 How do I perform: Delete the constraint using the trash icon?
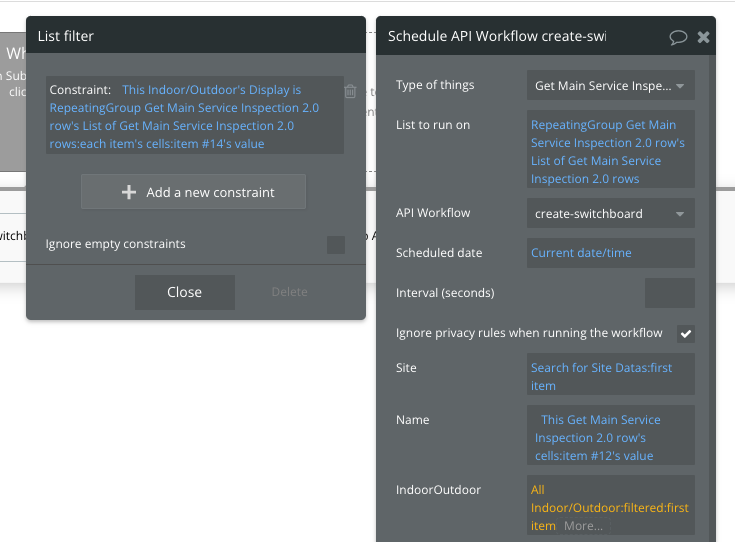(350, 91)
